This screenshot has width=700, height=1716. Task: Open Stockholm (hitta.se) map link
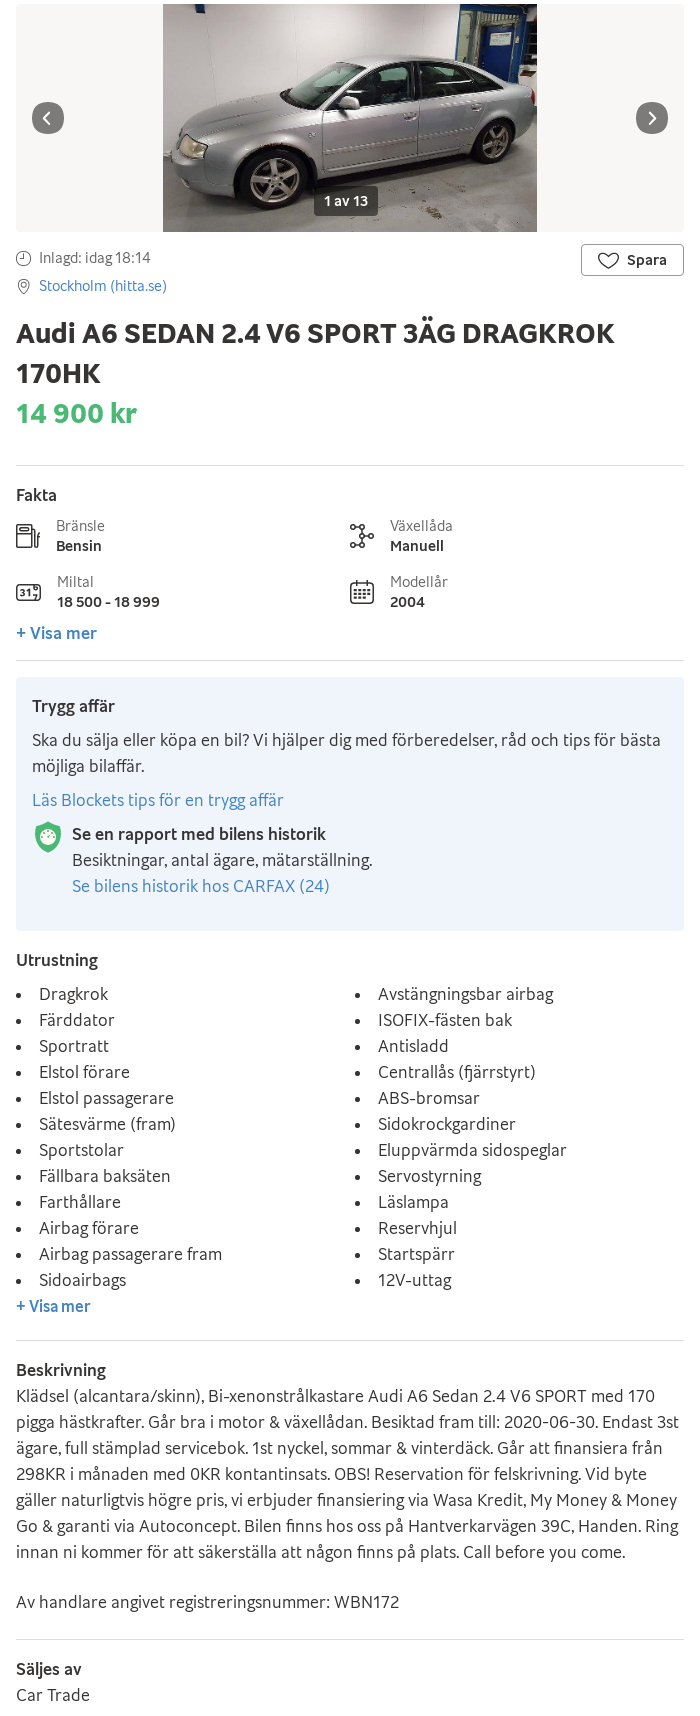(103, 286)
